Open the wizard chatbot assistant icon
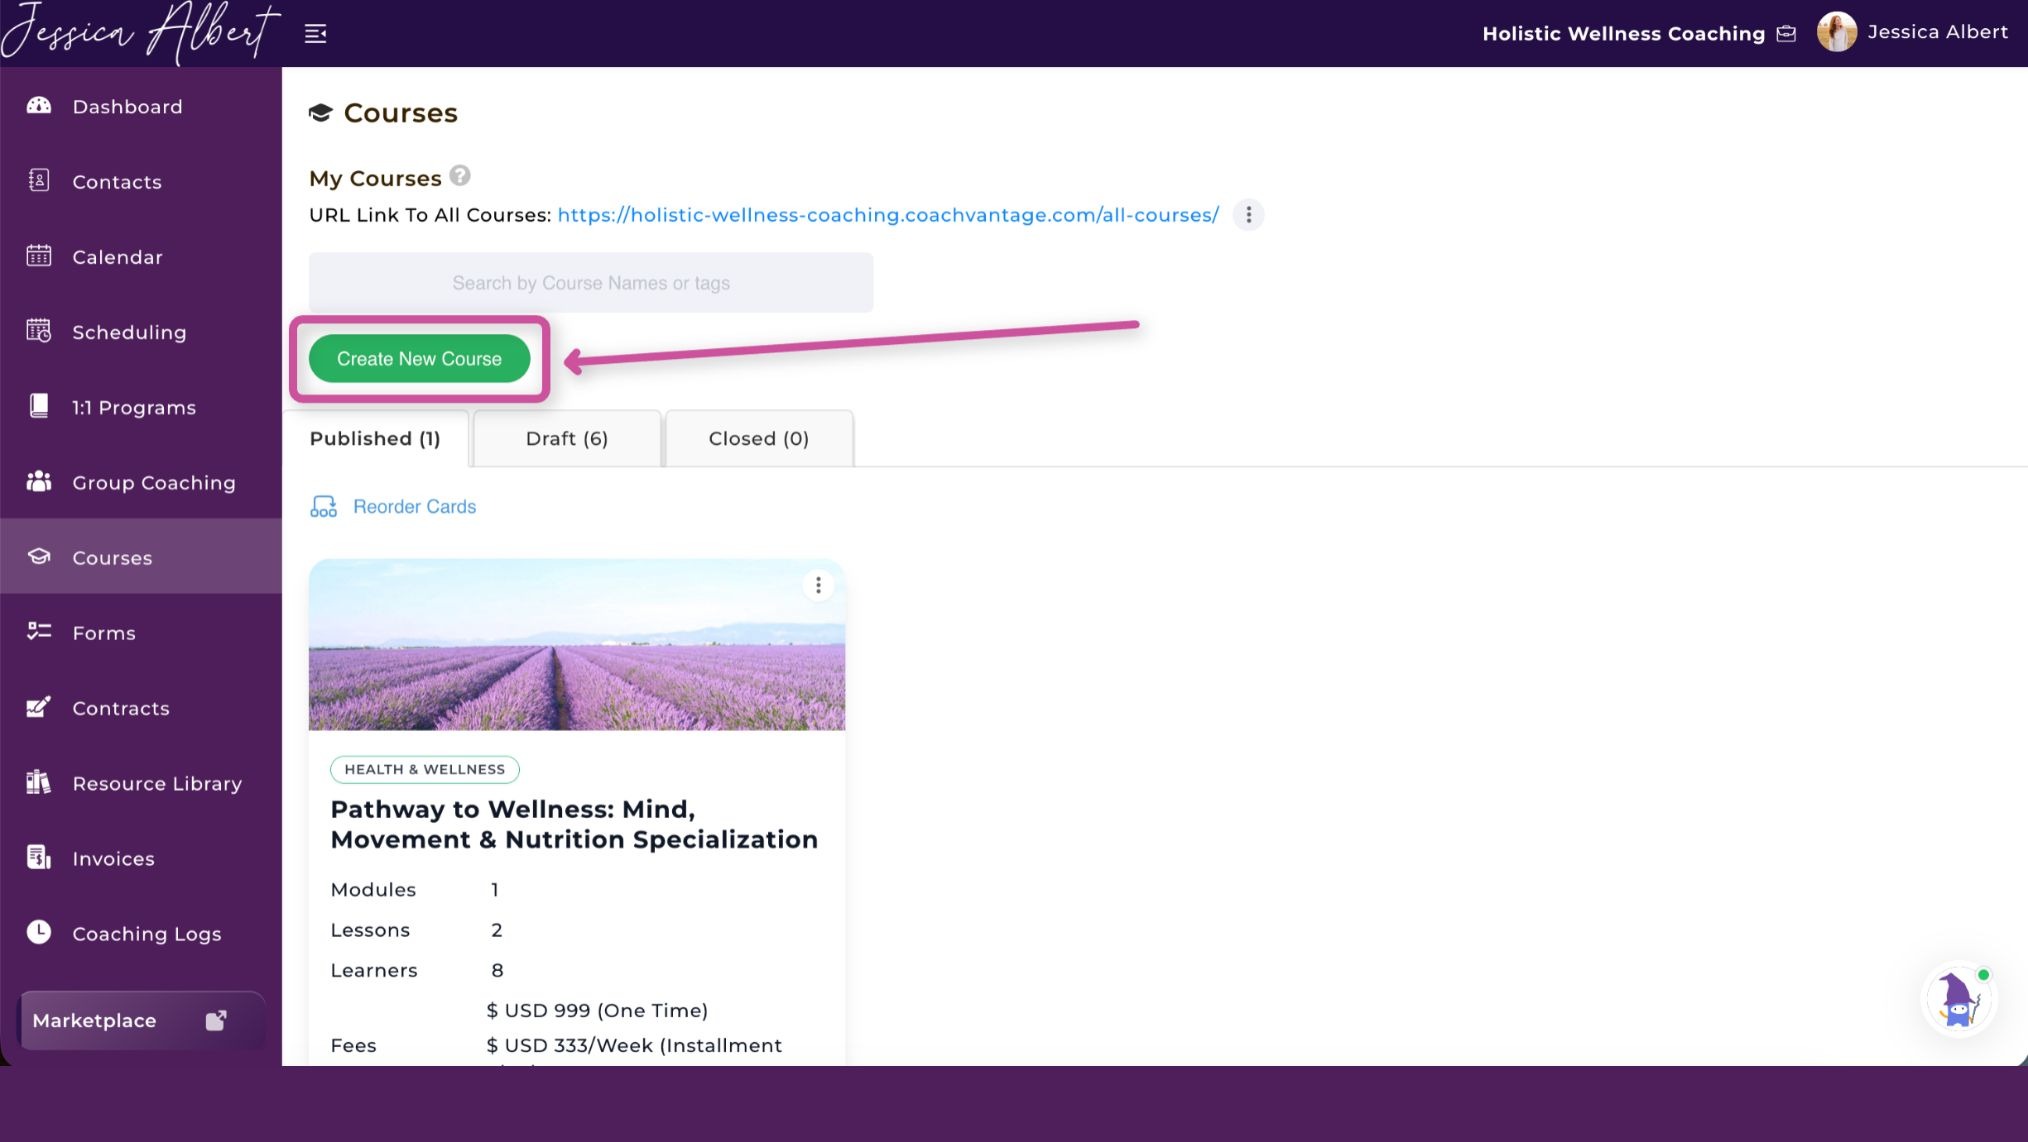Viewport: 2028px width, 1142px height. 1958,1000
